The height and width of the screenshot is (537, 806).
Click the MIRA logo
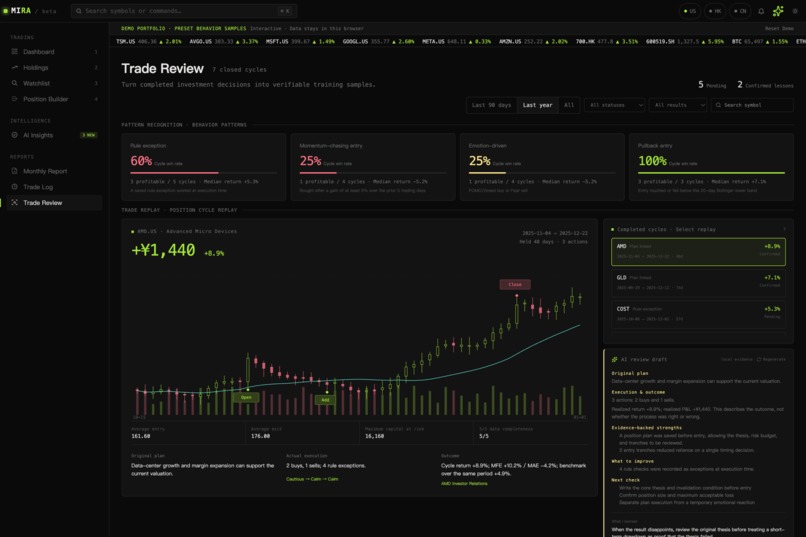[x=17, y=11]
